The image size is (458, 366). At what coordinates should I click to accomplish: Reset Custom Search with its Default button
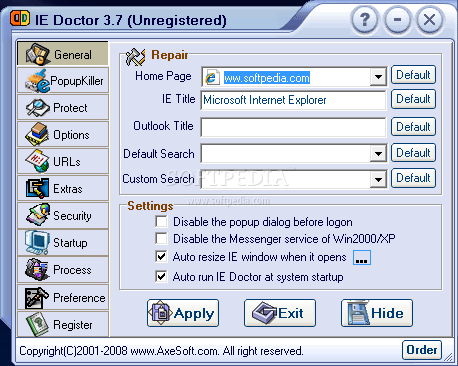click(x=413, y=178)
